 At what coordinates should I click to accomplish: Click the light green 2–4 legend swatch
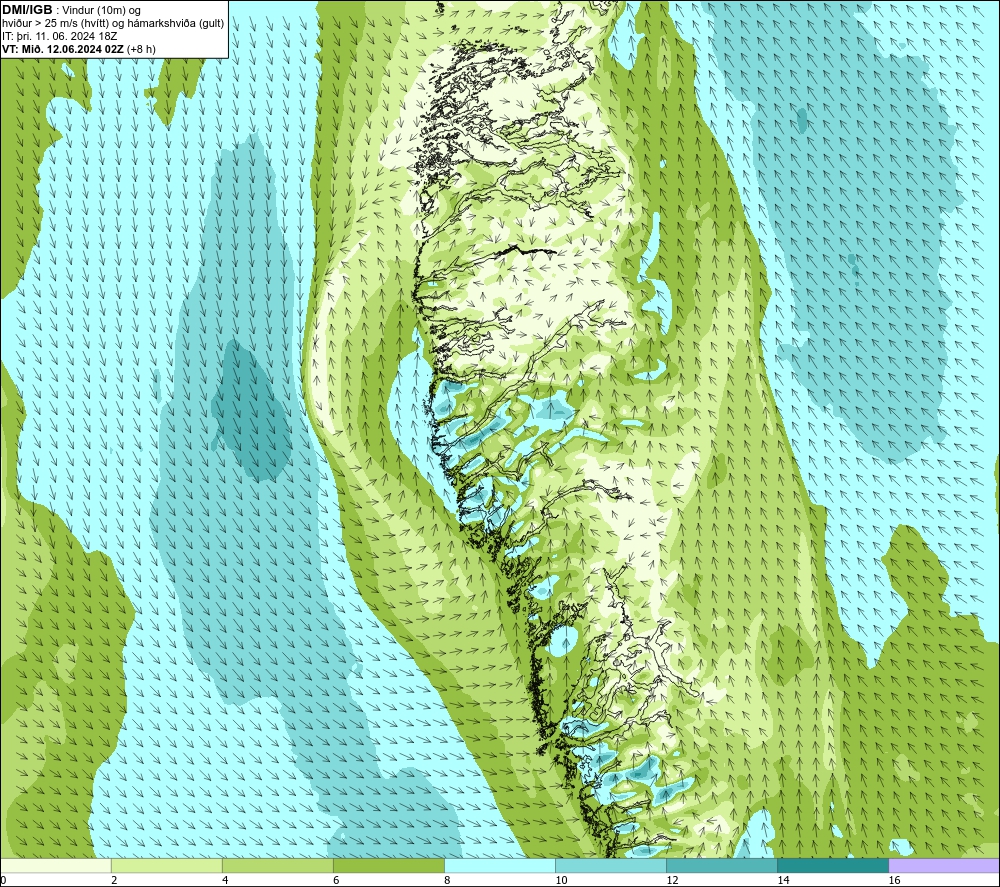point(166,865)
